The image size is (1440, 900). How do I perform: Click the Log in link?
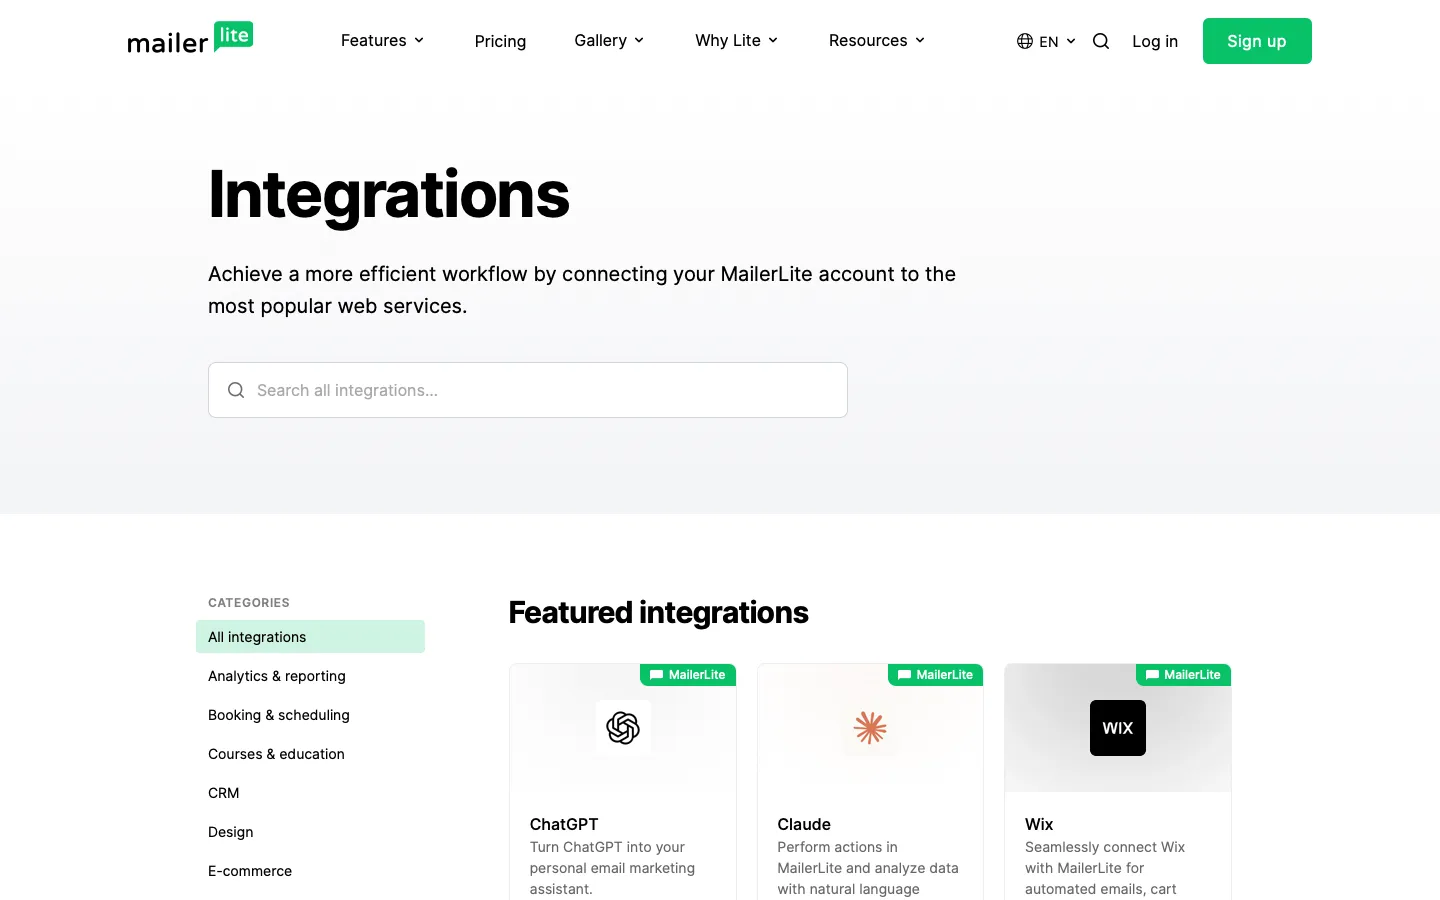click(x=1155, y=41)
